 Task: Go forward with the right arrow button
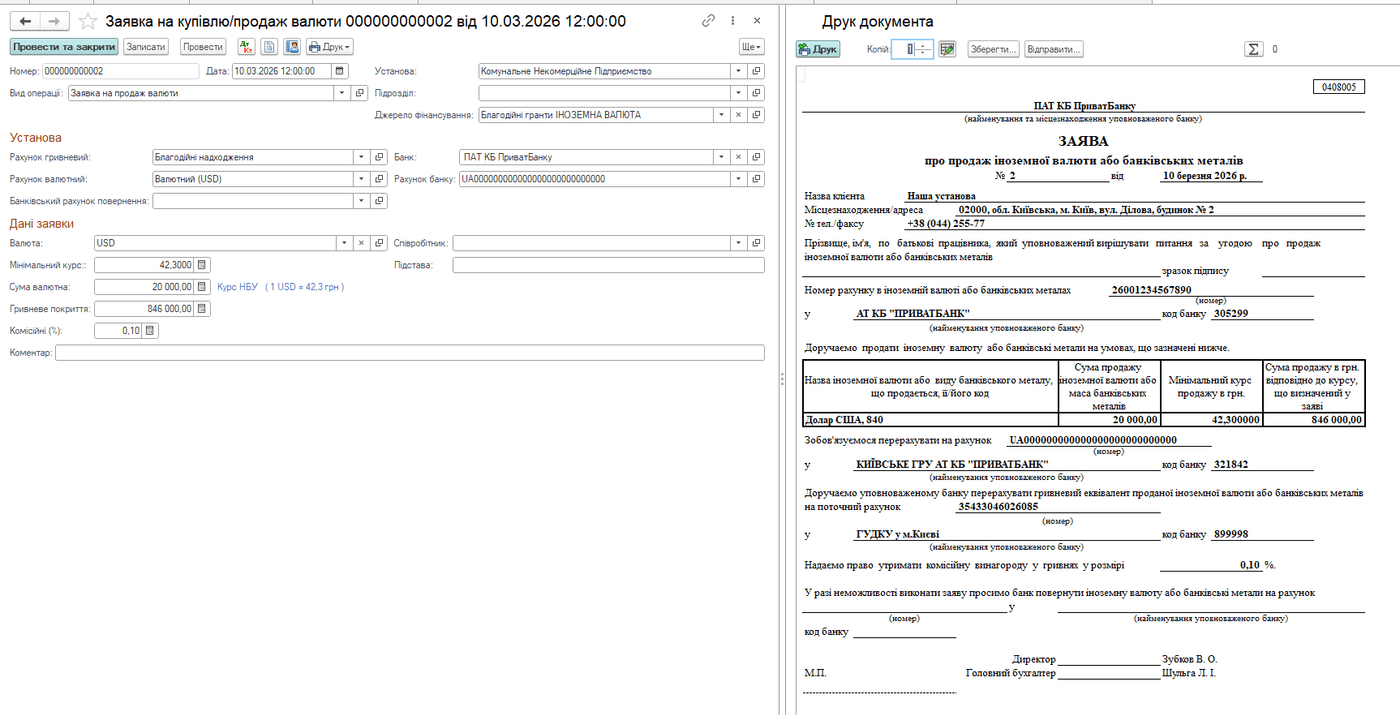pyautogui.click(x=55, y=21)
